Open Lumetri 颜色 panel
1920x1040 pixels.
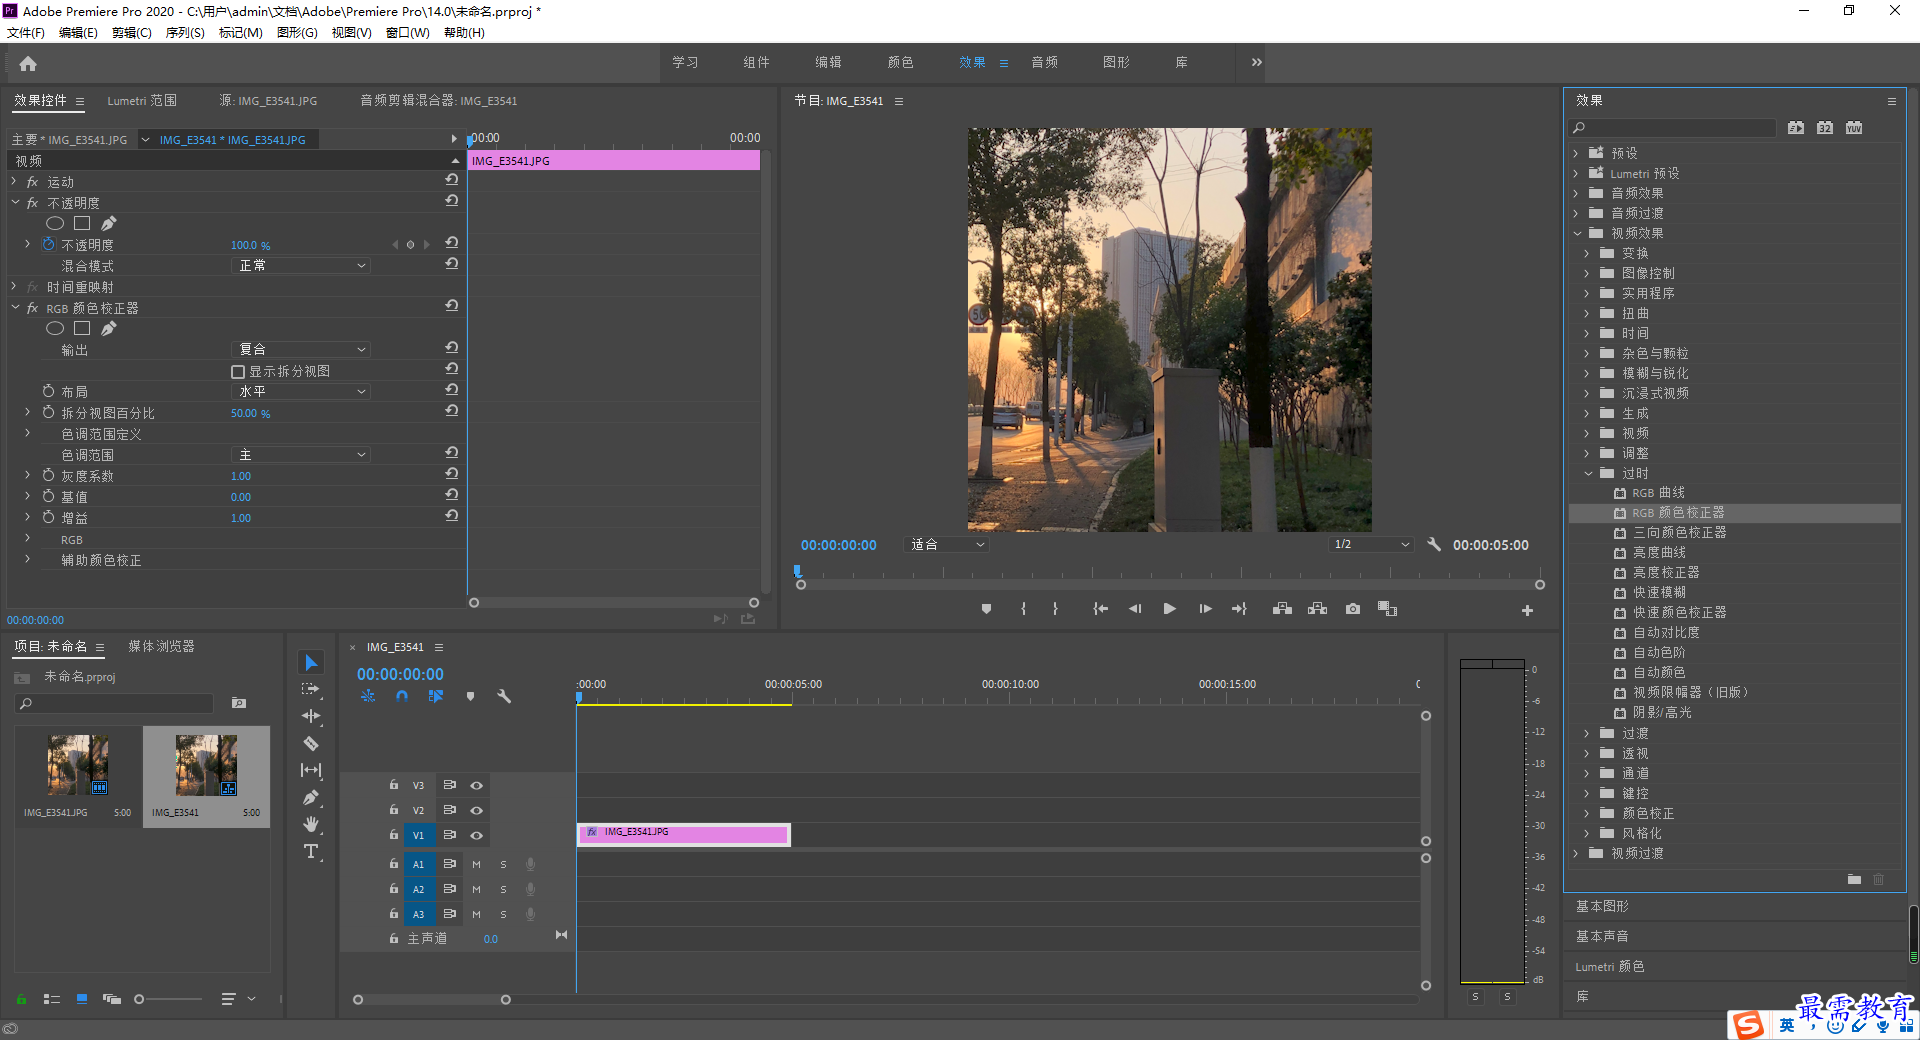pos(1609,966)
